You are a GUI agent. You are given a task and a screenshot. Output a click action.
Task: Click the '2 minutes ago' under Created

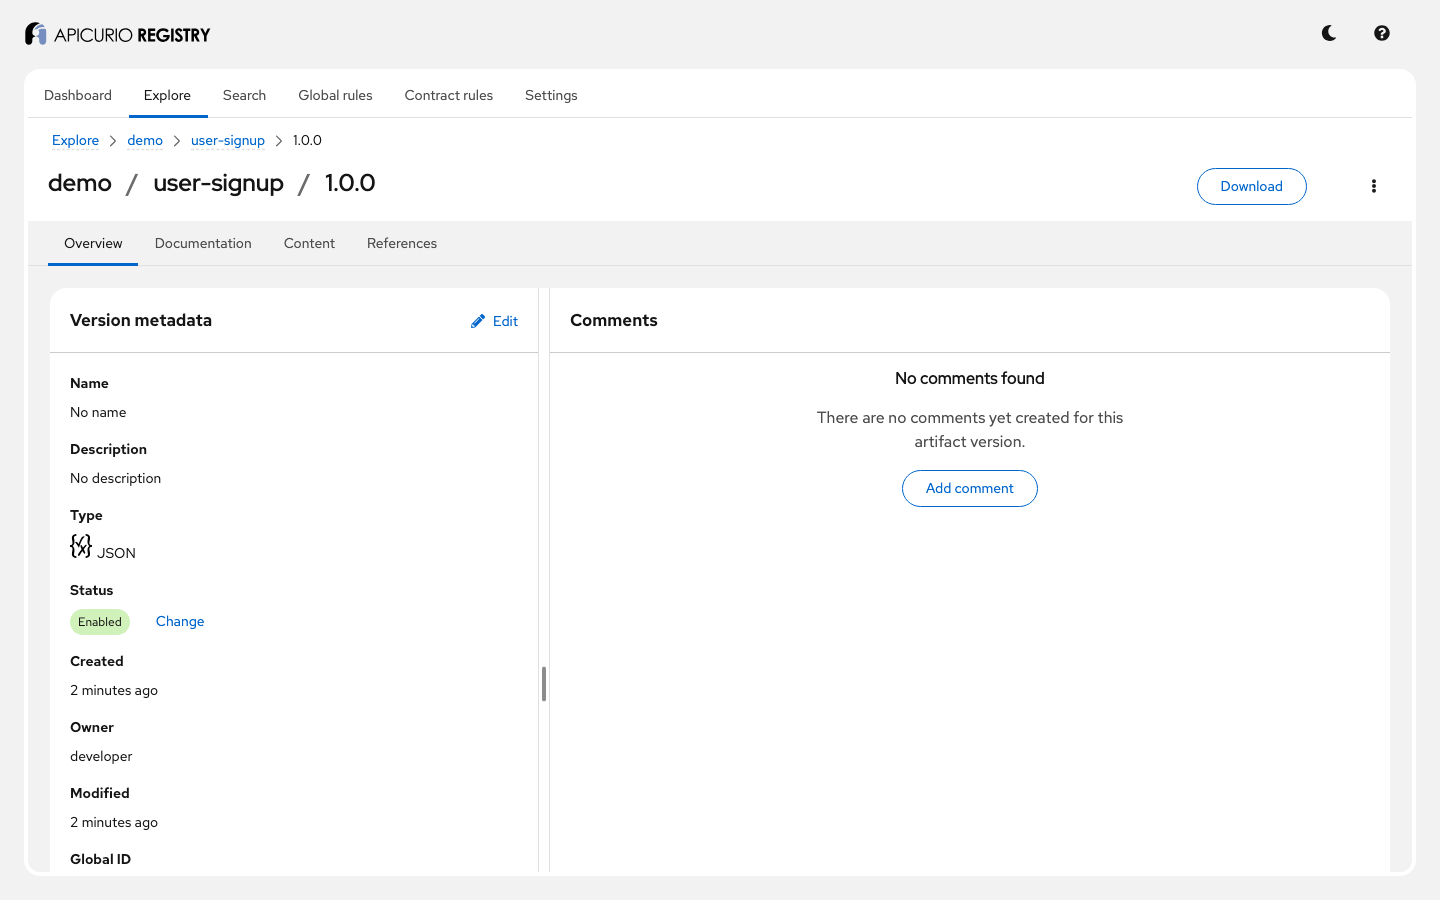pyautogui.click(x=114, y=690)
